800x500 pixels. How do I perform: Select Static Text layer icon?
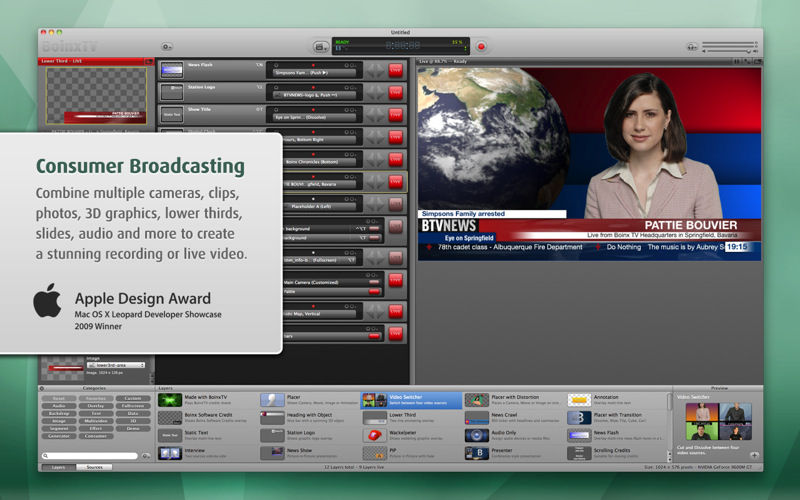click(x=170, y=436)
